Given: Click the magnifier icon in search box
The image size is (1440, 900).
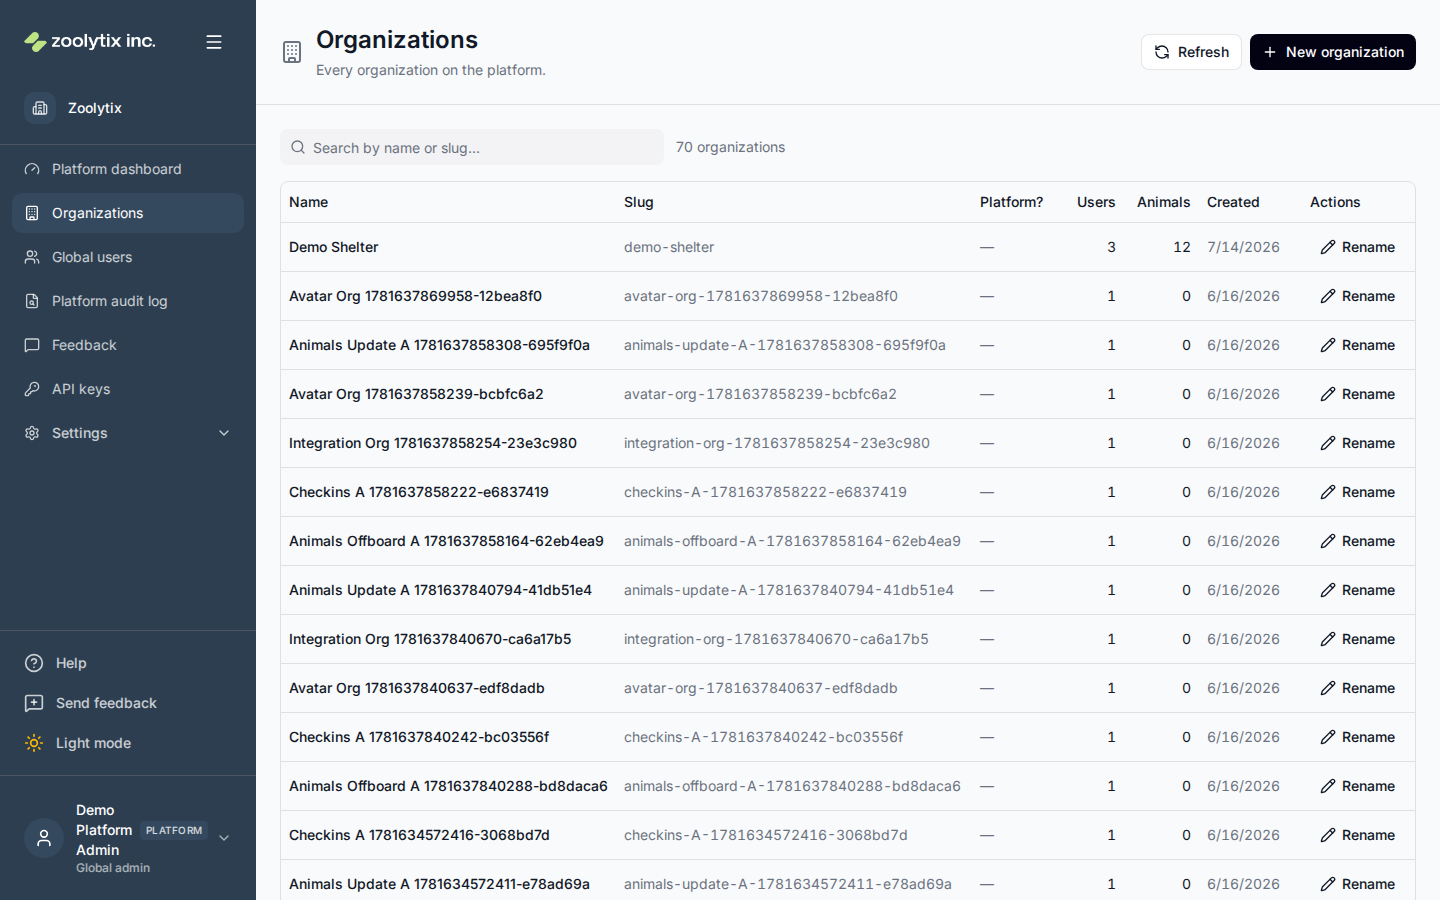Looking at the screenshot, I should pyautogui.click(x=298, y=147).
